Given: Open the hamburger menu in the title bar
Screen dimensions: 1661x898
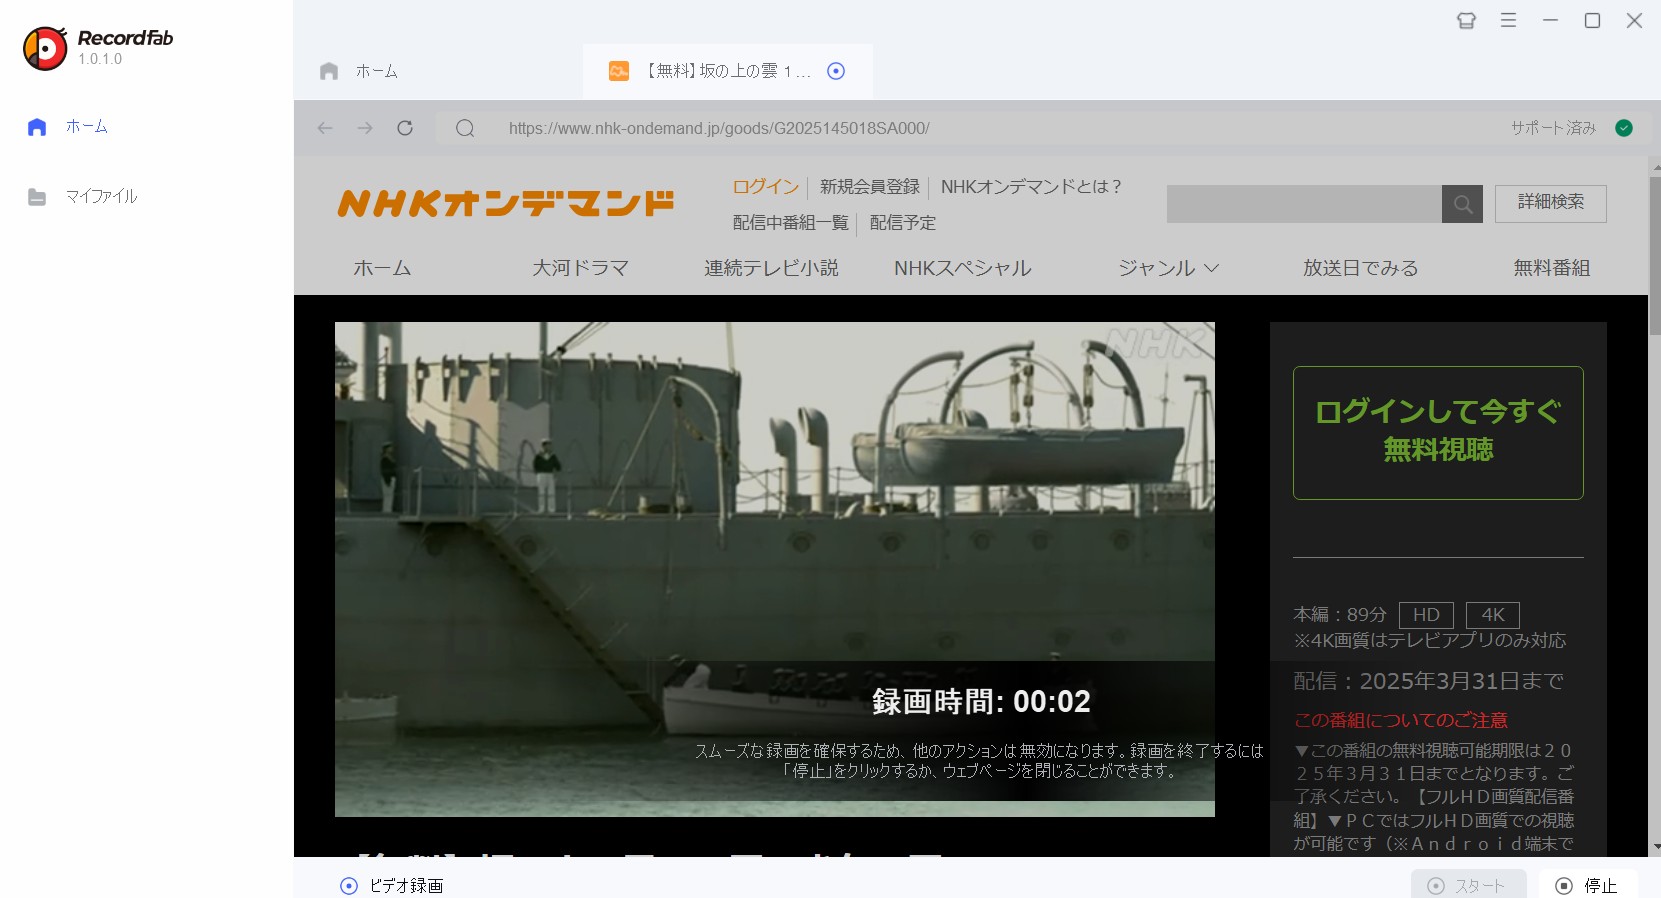Looking at the screenshot, I should pos(1508,20).
